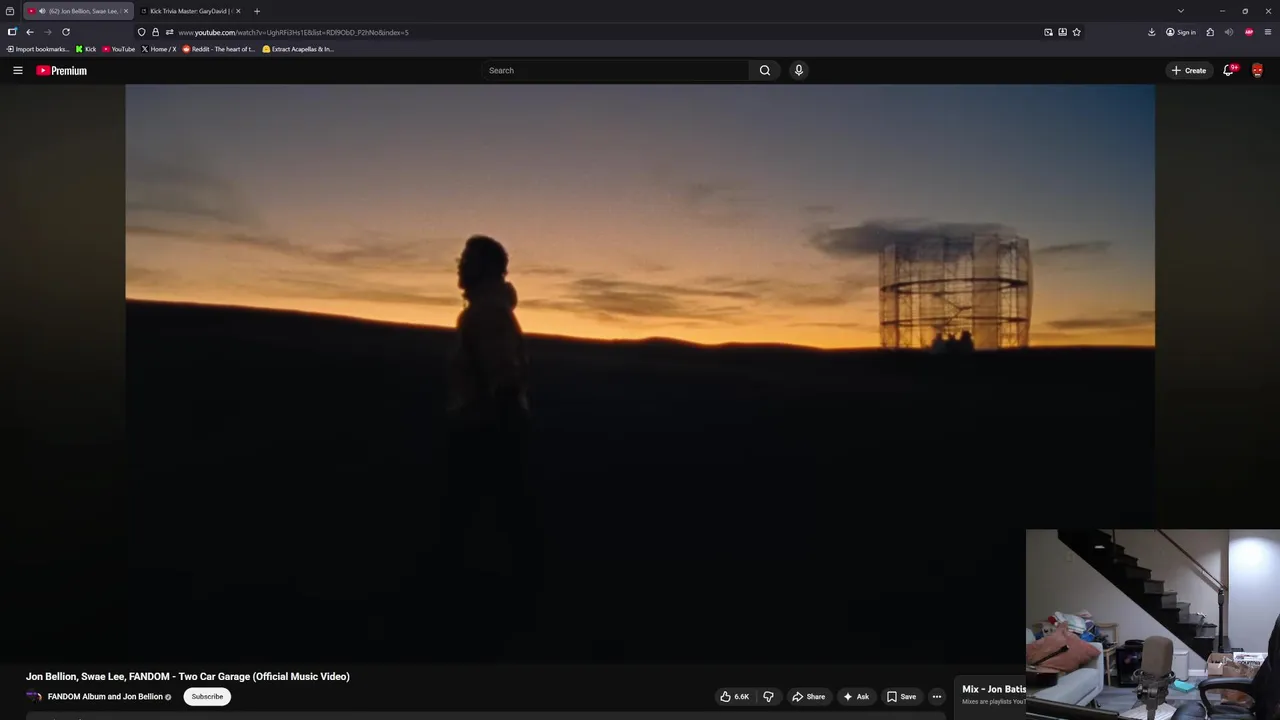Close the Kick Trivia Master tab
Screen dimensions: 1280x720
(238, 11)
